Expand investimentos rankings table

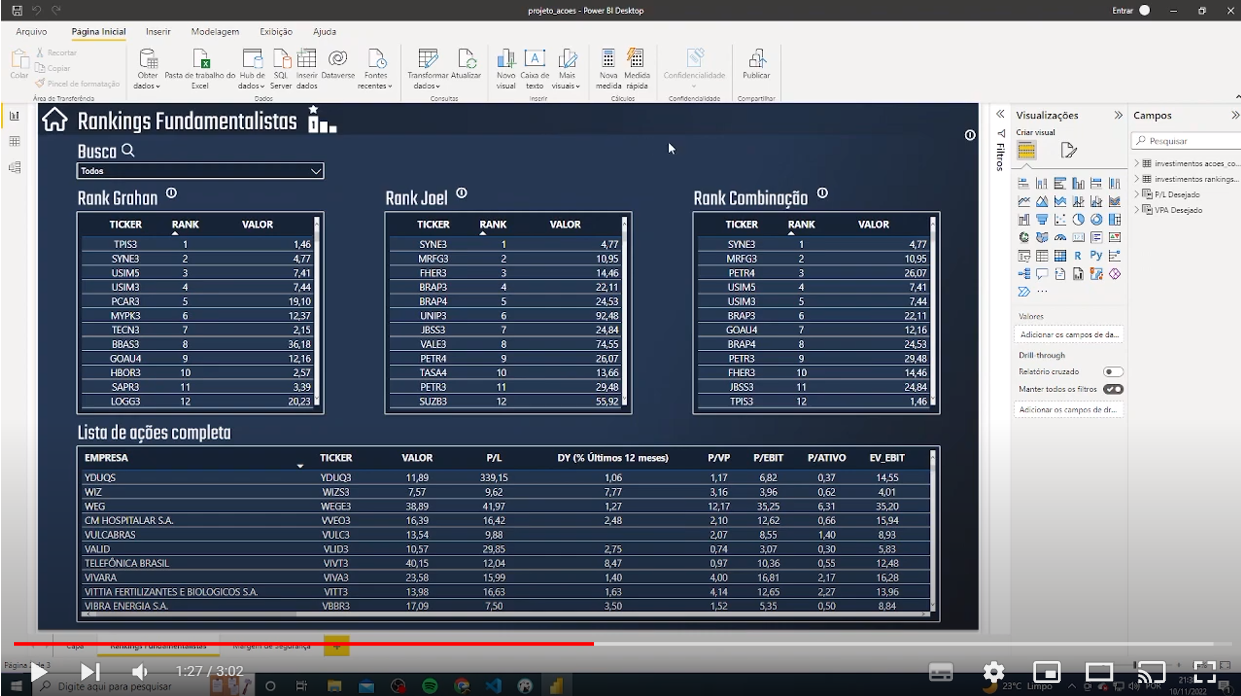click(1137, 179)
